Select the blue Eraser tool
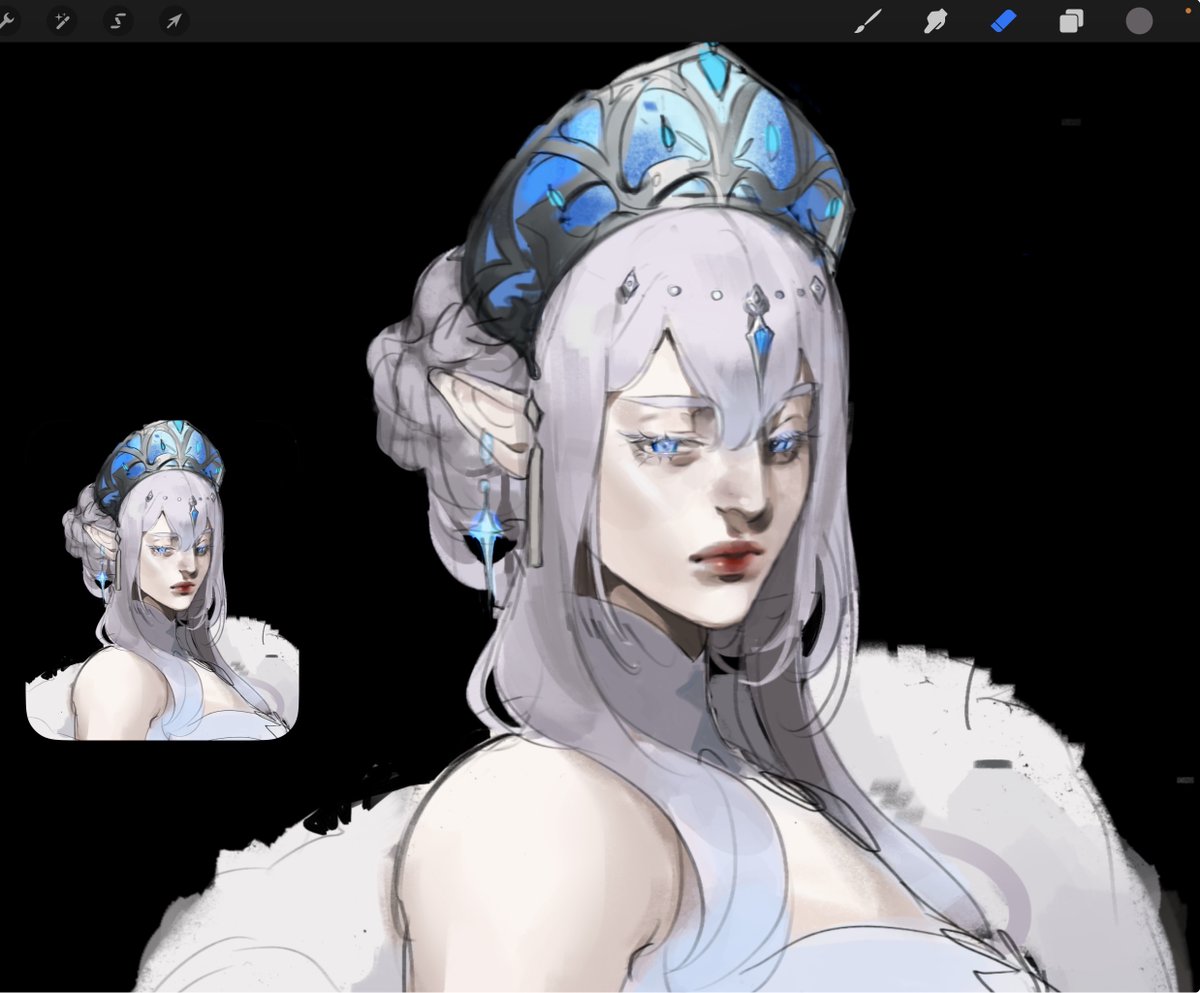Viewport: 1200px width, 993px height. (1003, 21)
